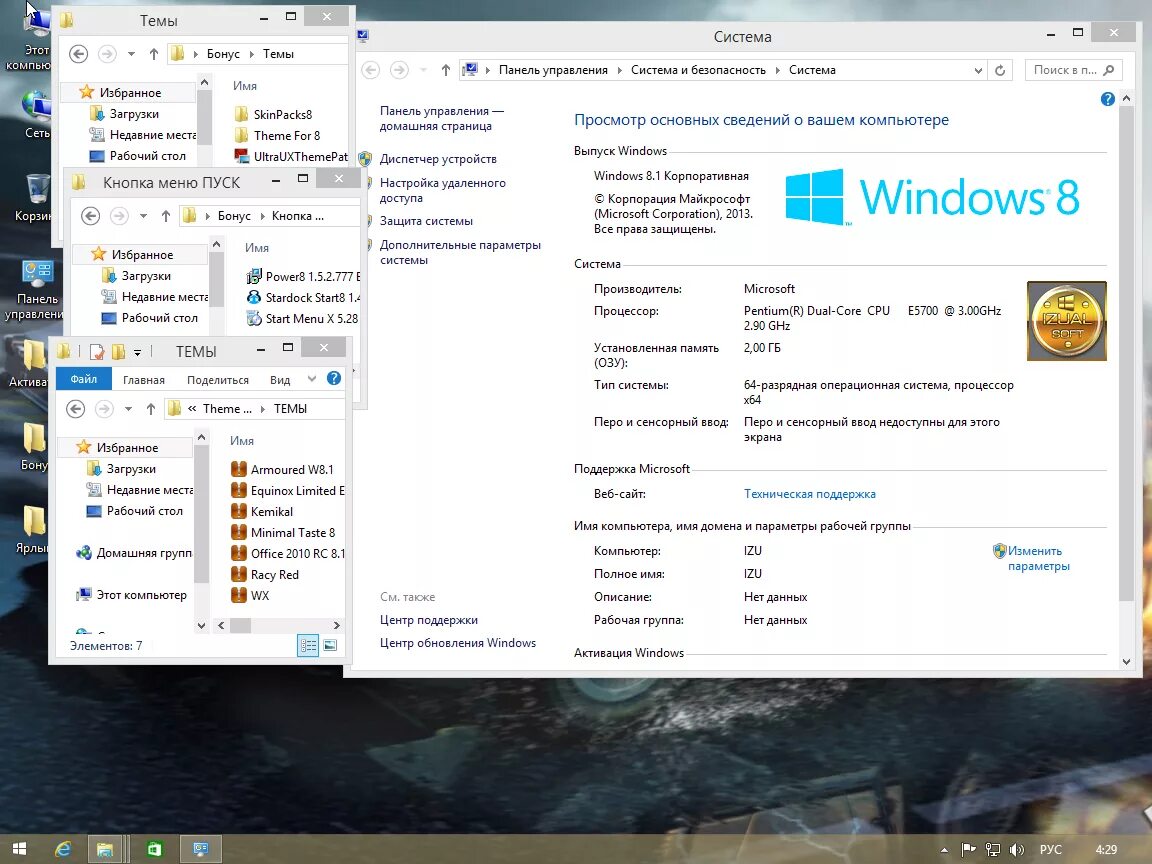This screenshot has height=864, width=1152.
Task: Expand address bar history dropdown in Система
Action: [x=978, y=71]
